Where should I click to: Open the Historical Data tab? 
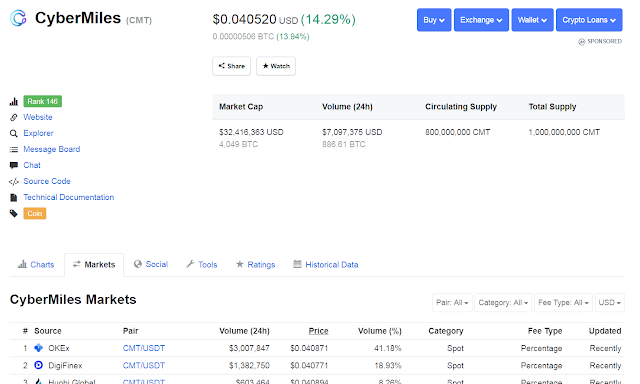pyautogui.click(x=326, y=264)
